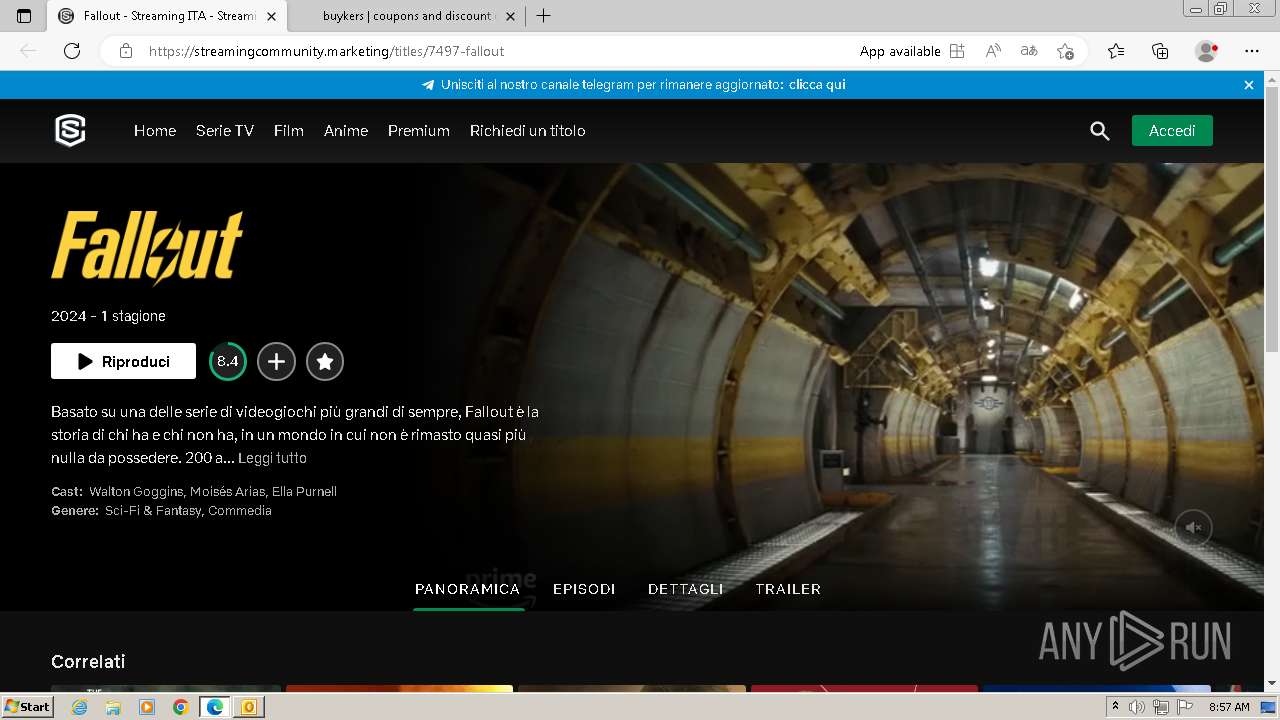1280x720 pixels.
Task: Click the Sci-Fi & Fantasy genre
Action: click(153, 511)
